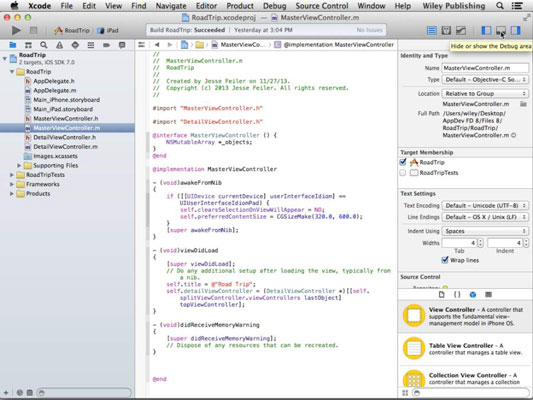Open the Navigate menu
The width and height of the screenshot is (533, 400).
click(x=171, y=6)
